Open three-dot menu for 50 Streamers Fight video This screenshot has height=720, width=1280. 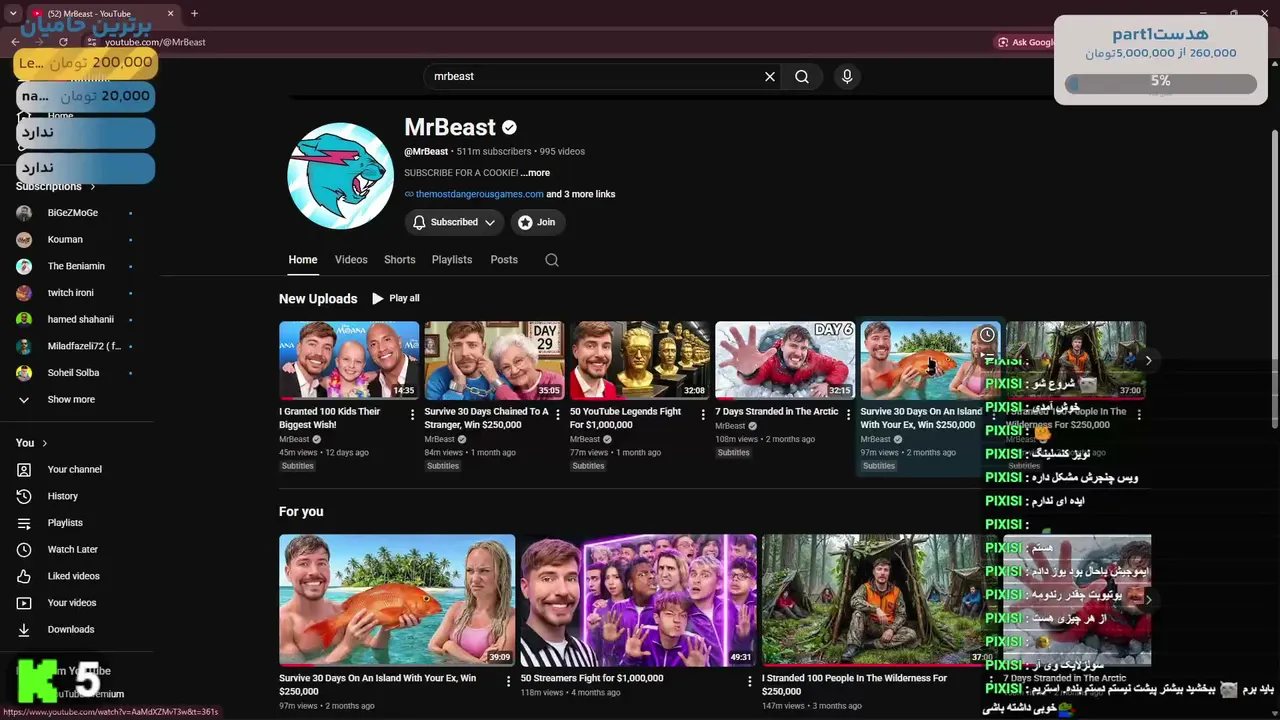click(750, 681)
